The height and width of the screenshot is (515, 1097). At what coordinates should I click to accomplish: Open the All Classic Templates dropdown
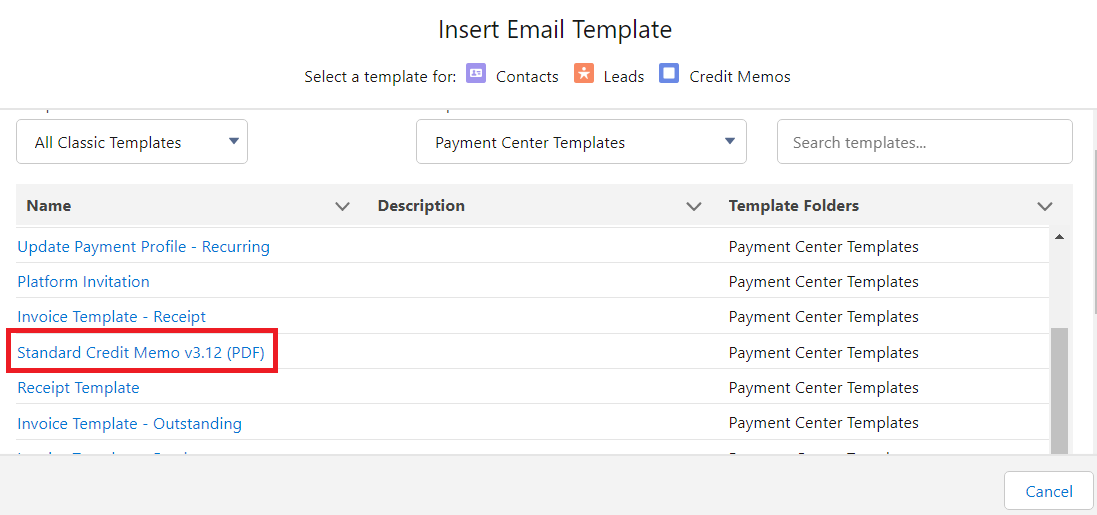132,142
